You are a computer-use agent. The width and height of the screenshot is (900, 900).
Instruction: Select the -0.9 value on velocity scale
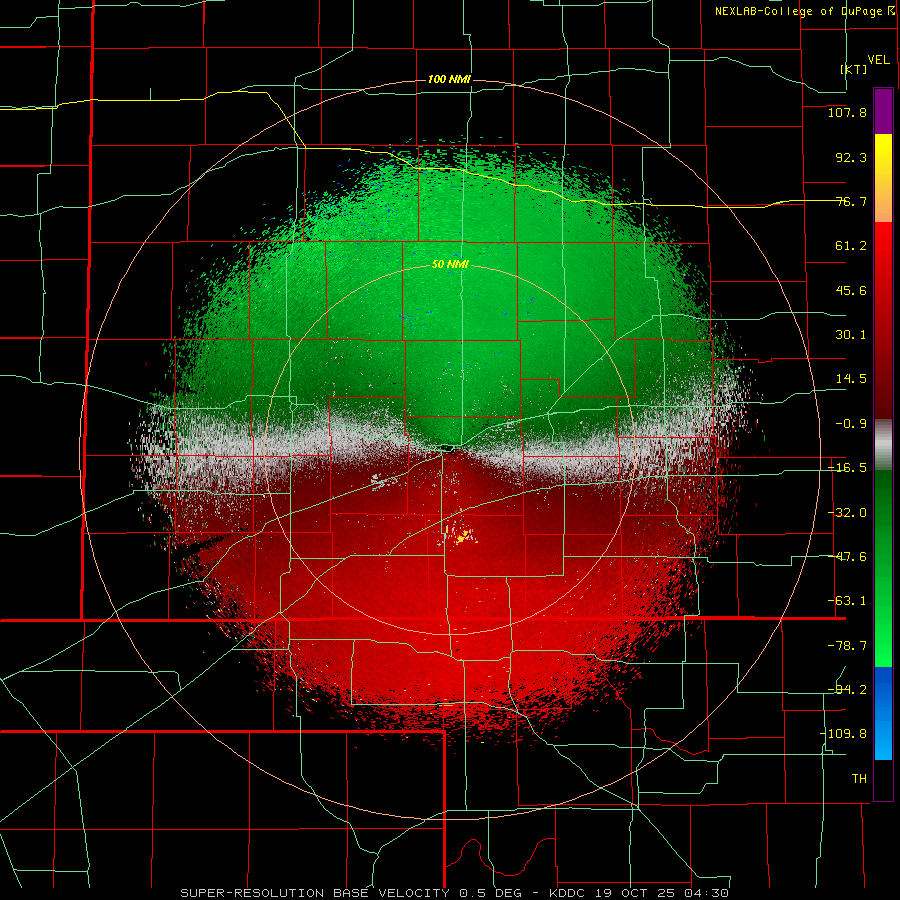[851, 424]
